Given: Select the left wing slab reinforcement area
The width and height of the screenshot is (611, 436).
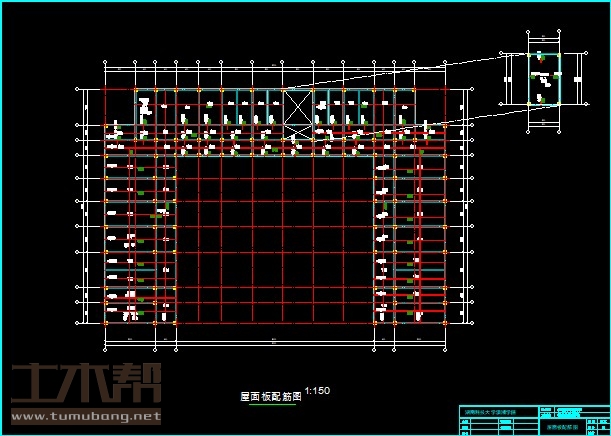Looking at the screenshot, I should [140, 238].
